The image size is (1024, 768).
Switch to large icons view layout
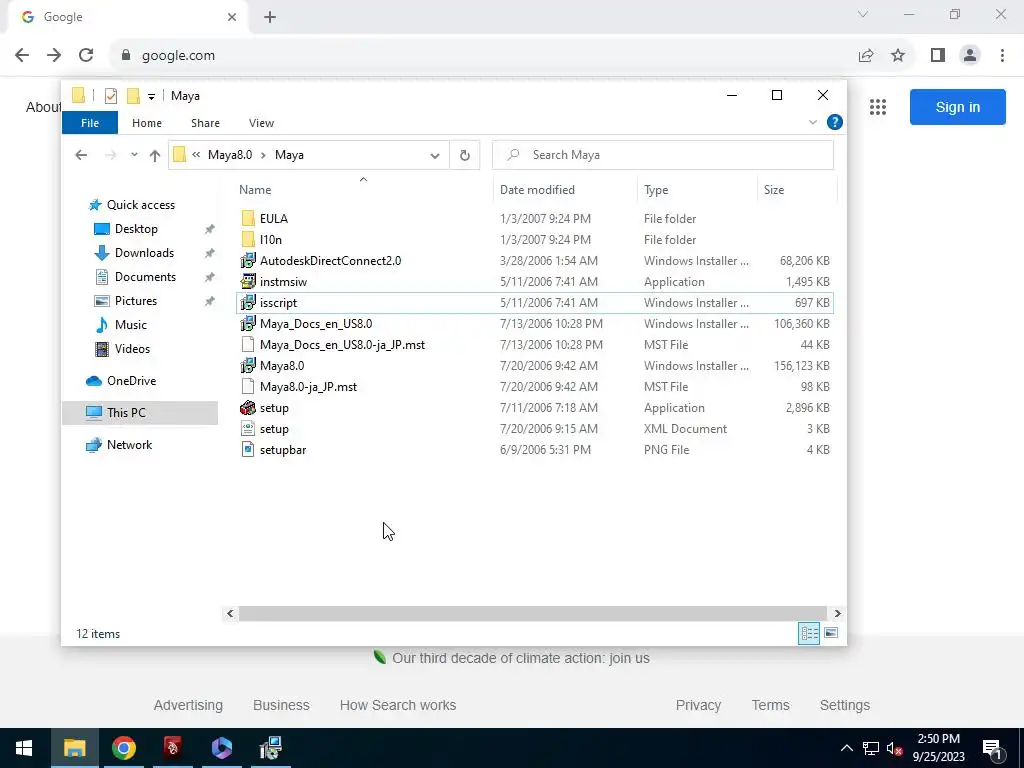coord(831,633)
